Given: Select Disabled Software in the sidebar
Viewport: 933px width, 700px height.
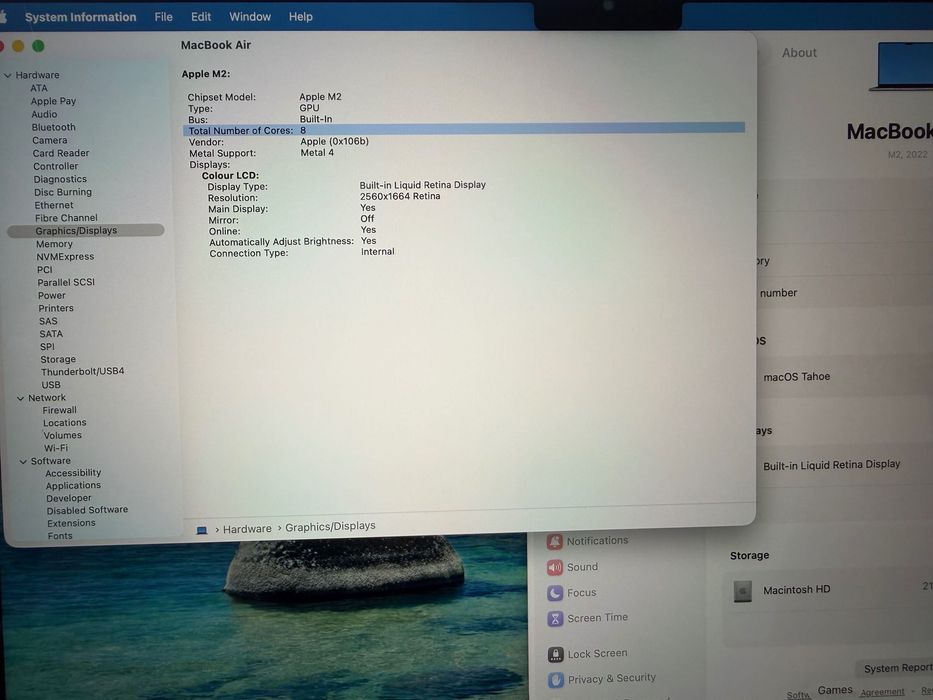Looking at the screenshot, I should pos(87,510).
